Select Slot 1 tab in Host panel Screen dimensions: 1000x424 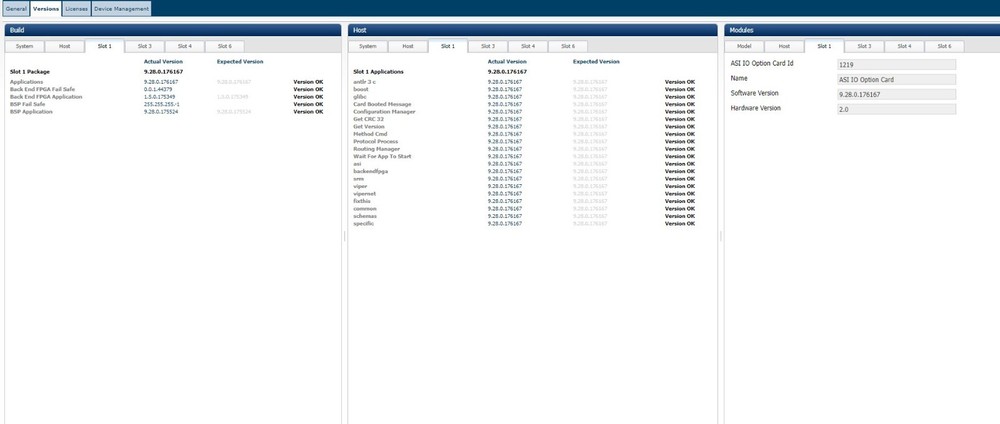coord(448,46)
